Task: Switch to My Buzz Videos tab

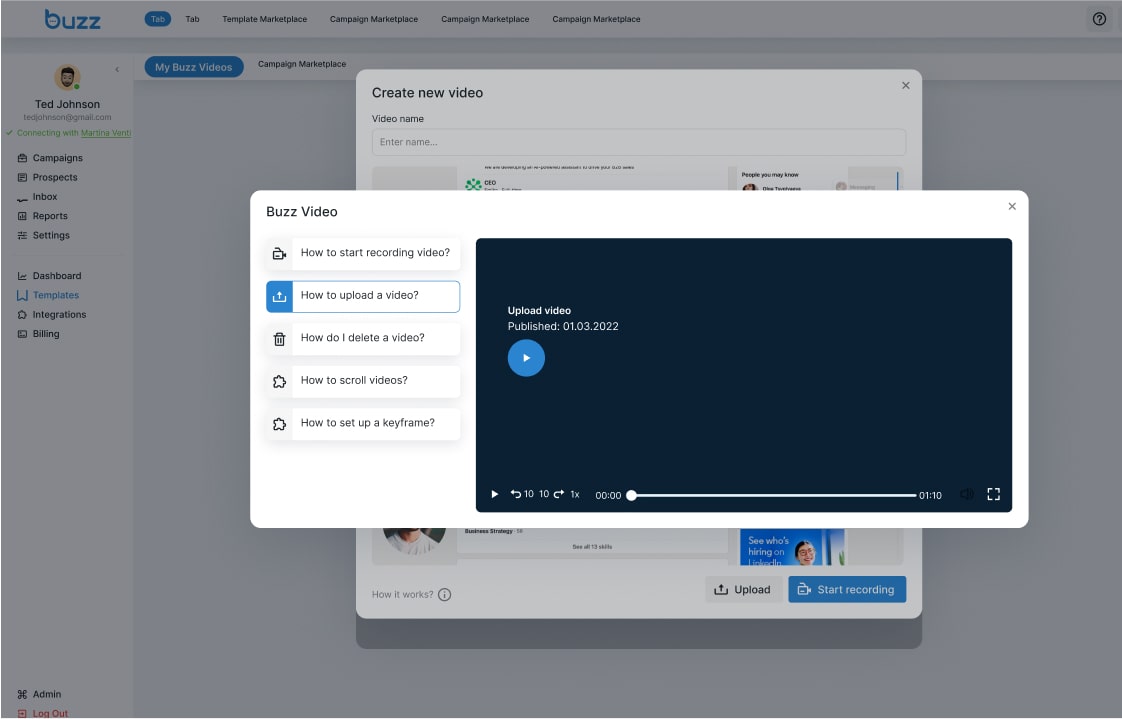Action: (193, 67)
